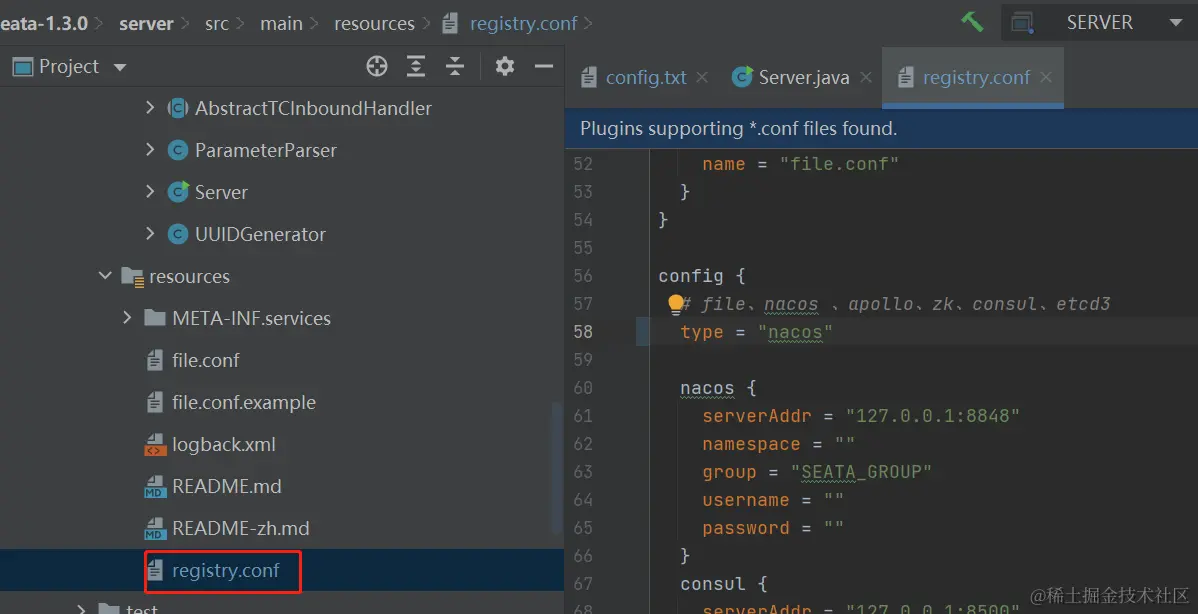
Task: Click breadcrumb 'server' in navigation bar
Action: pyautogui.click(x=146, y=24)
